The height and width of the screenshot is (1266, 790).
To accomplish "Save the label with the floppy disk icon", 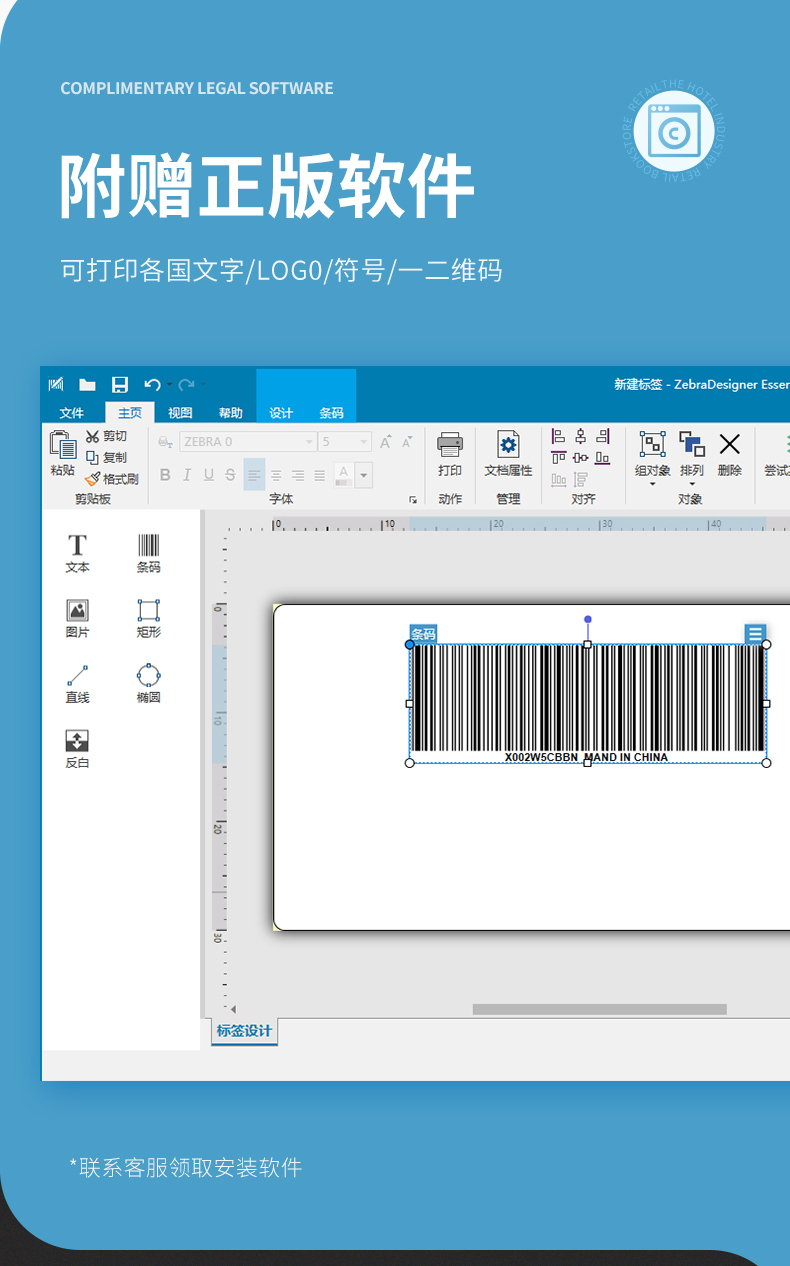I will 120,385.
